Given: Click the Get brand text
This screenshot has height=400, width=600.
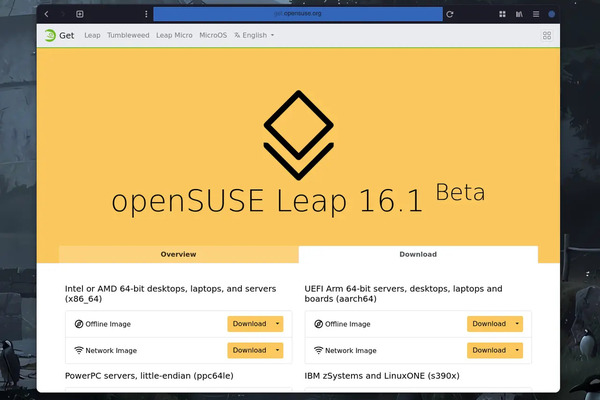Looking at the screenshot, I should (67, 36).
